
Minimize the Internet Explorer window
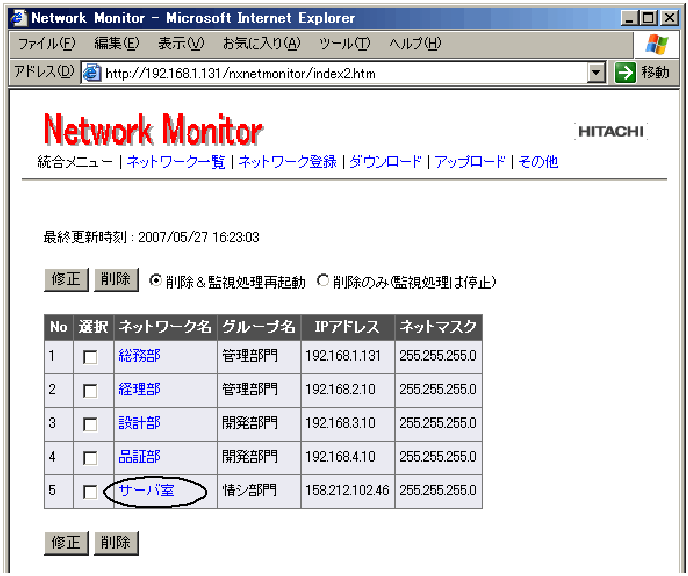pyautogui.click(x=630, y=18)
